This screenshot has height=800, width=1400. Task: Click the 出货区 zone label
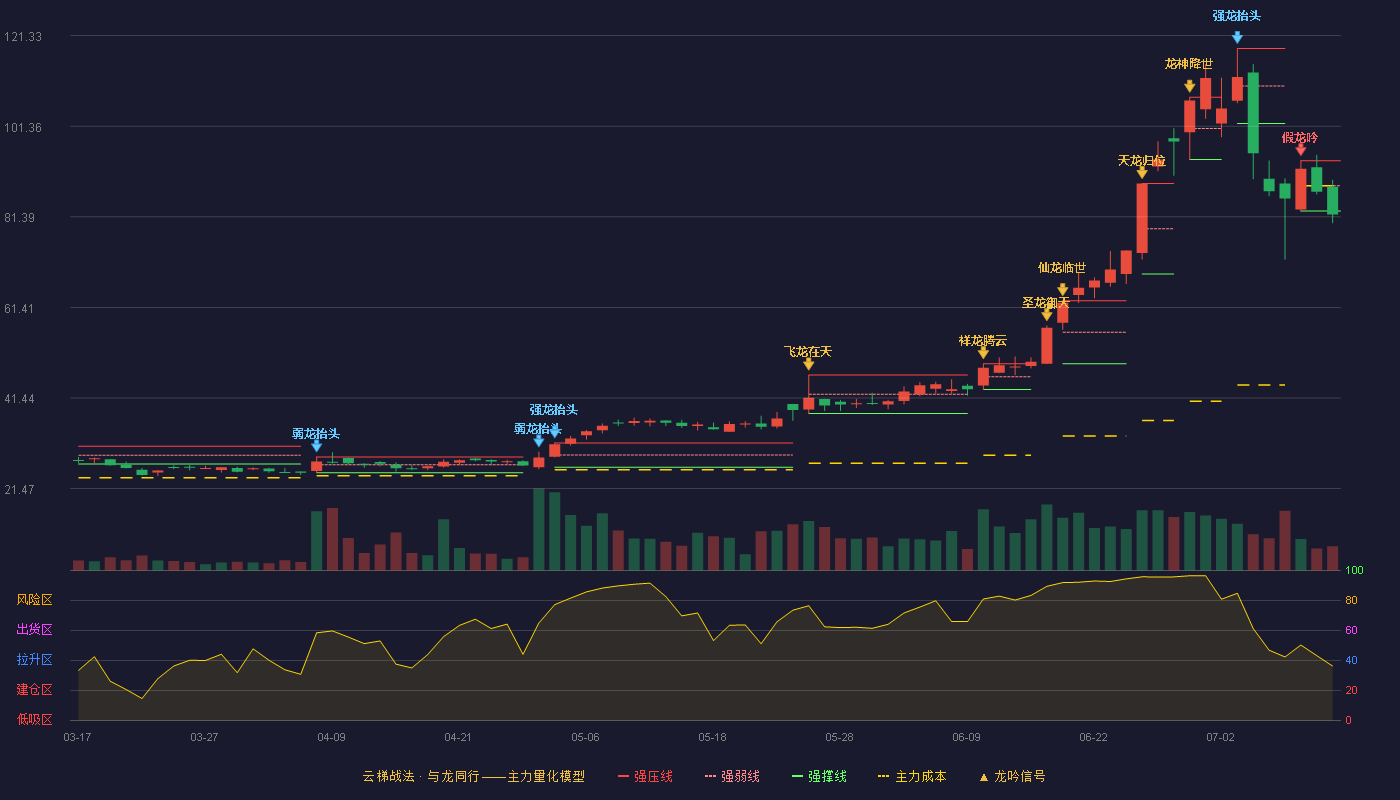click(34, 630)
